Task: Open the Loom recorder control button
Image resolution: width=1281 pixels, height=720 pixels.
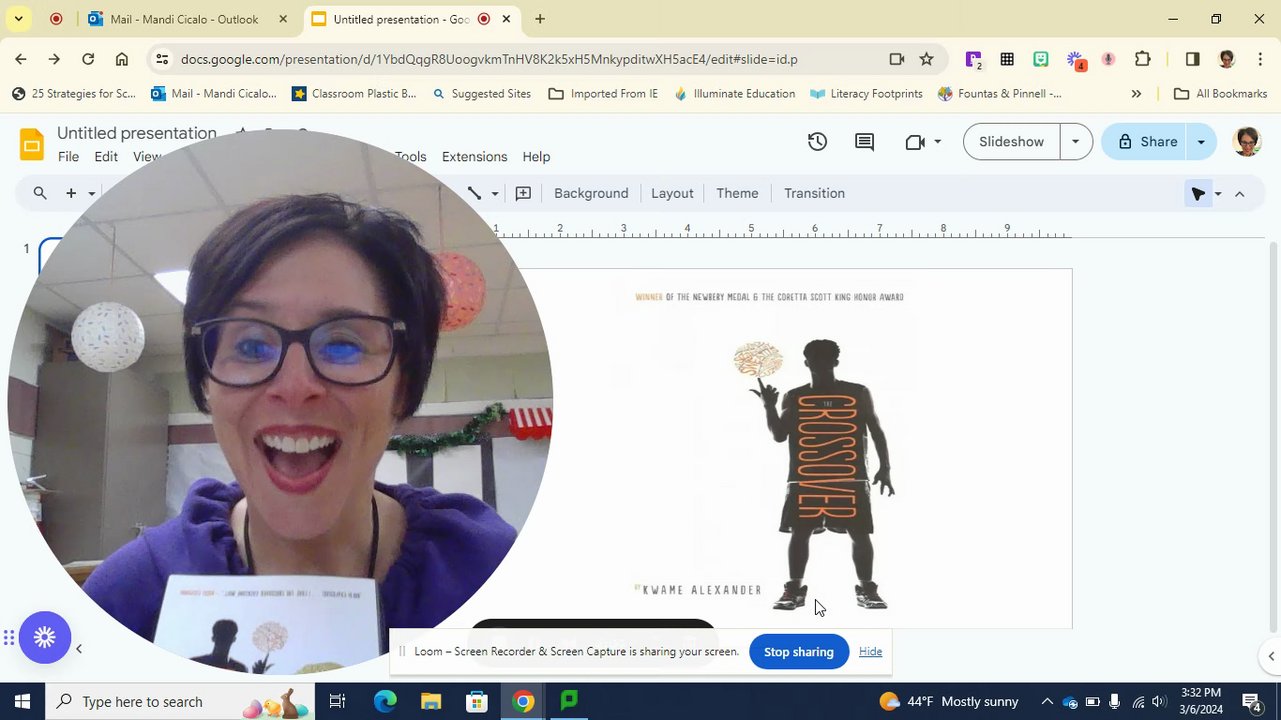Action: [44, 637]
